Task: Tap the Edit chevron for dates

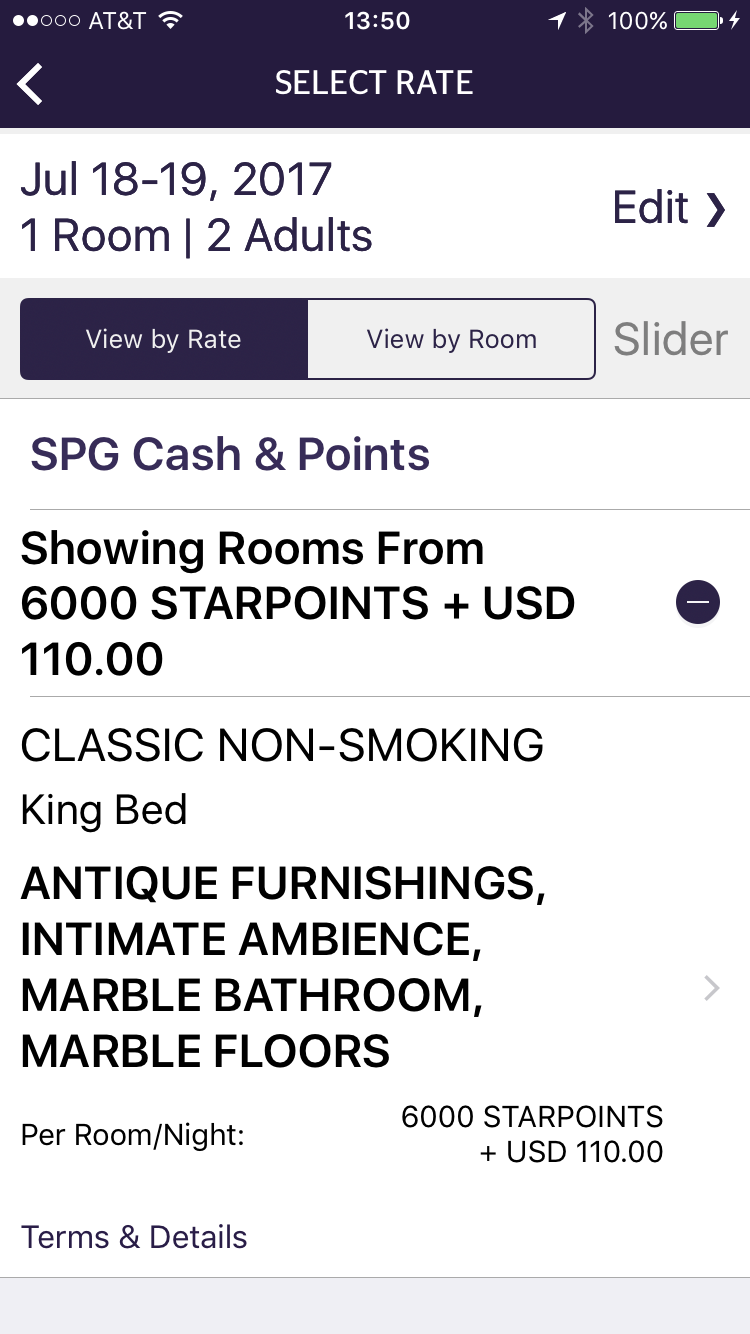Action: point(714,209)
